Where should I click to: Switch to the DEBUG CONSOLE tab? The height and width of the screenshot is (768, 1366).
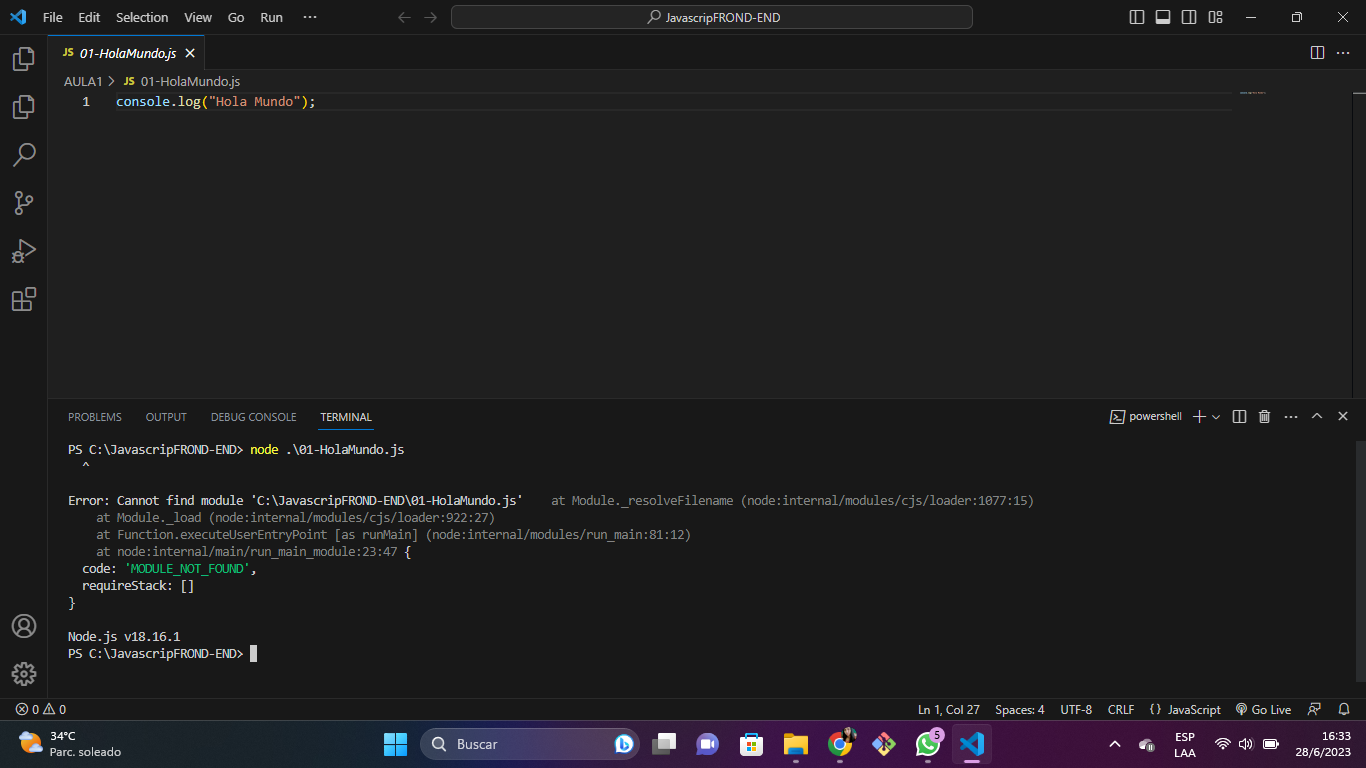point(253,417)
